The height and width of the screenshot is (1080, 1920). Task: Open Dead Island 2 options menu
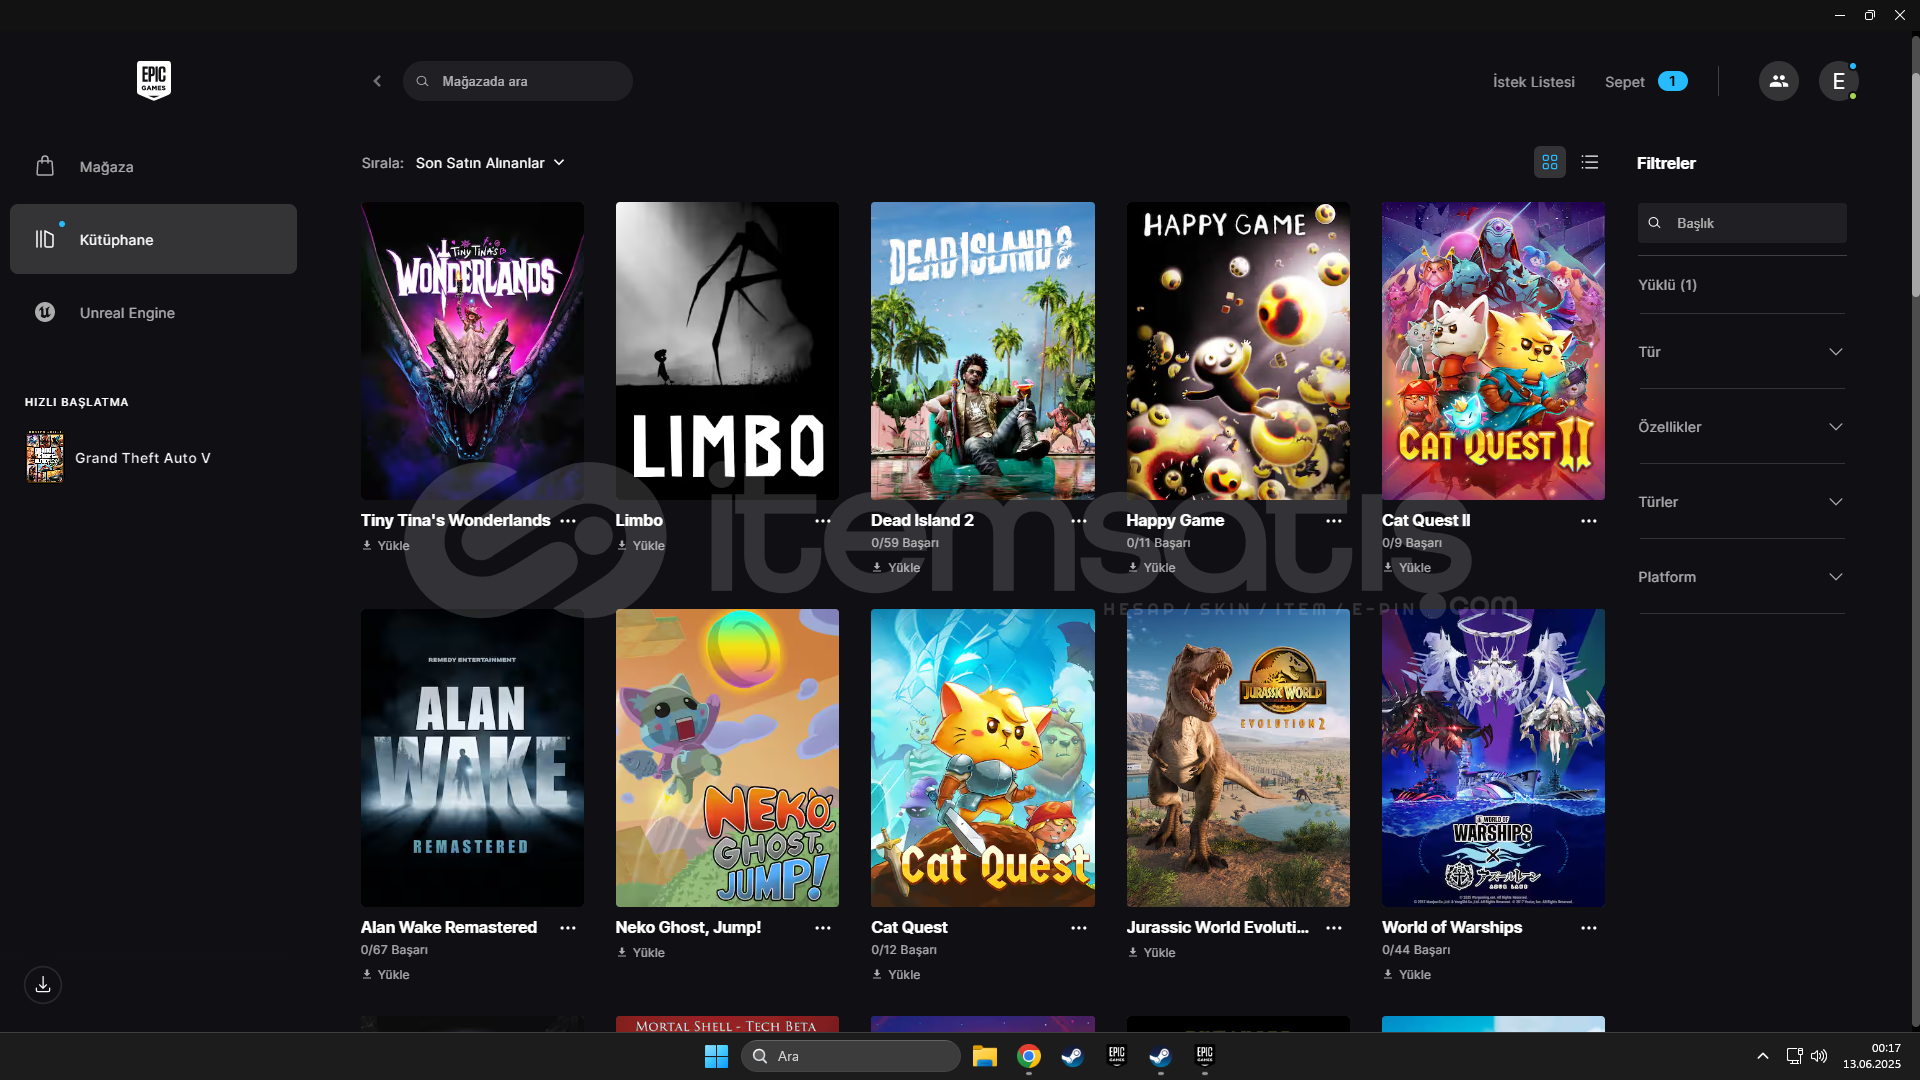1079,521
